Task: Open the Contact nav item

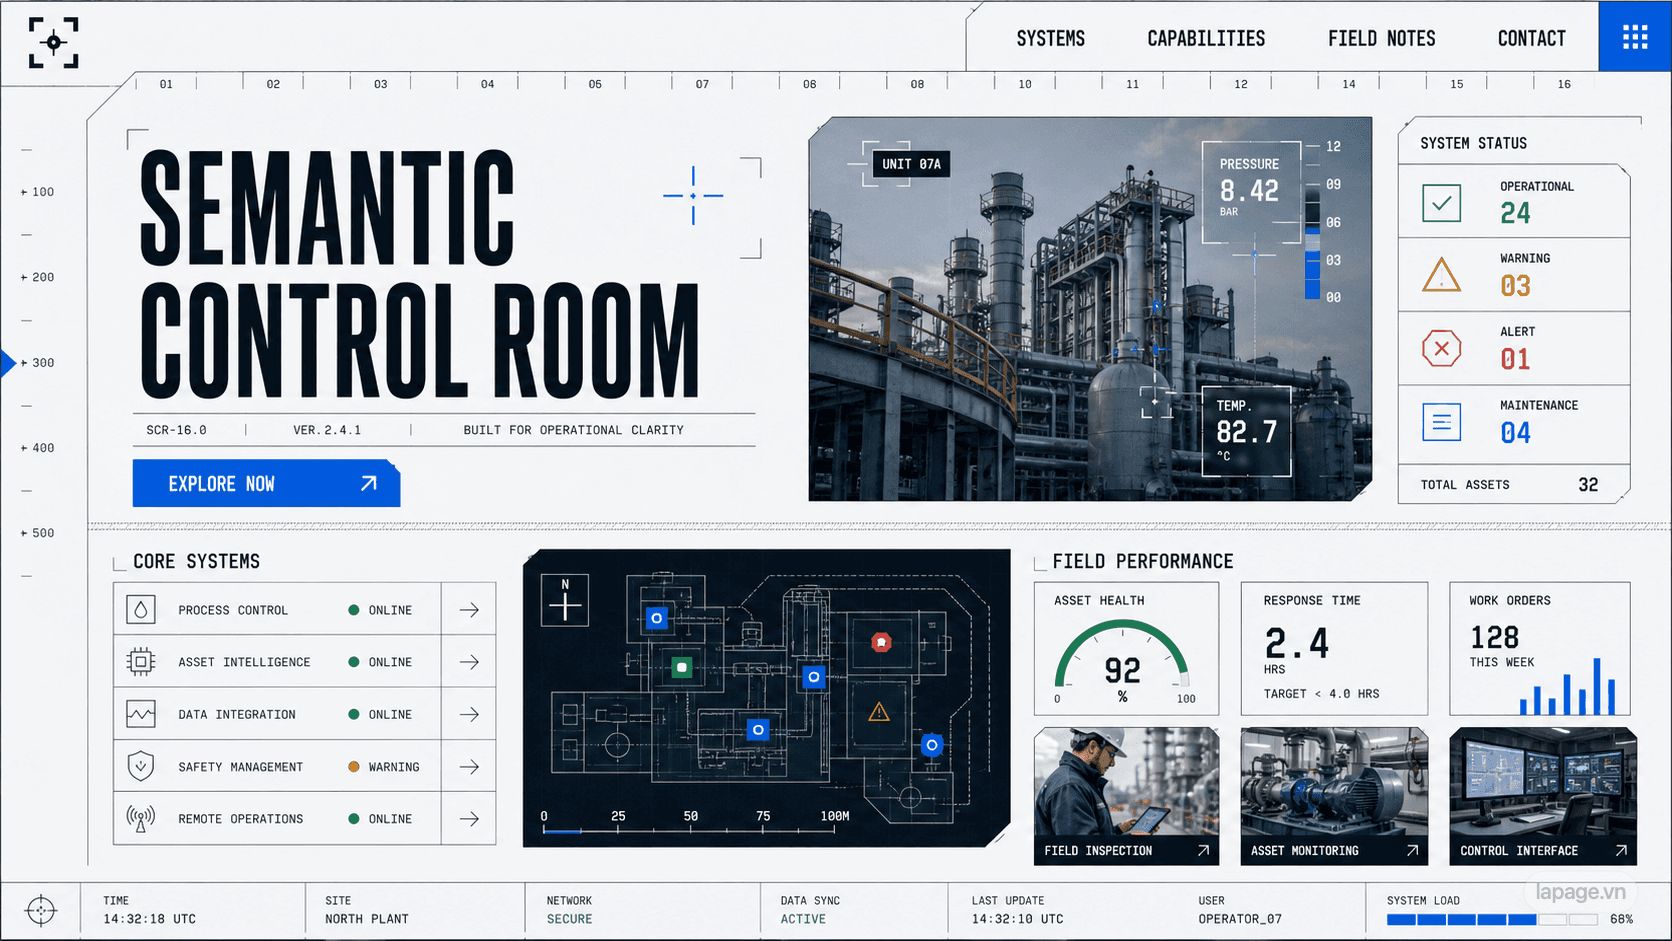Action: click(x=1531, y=39)
